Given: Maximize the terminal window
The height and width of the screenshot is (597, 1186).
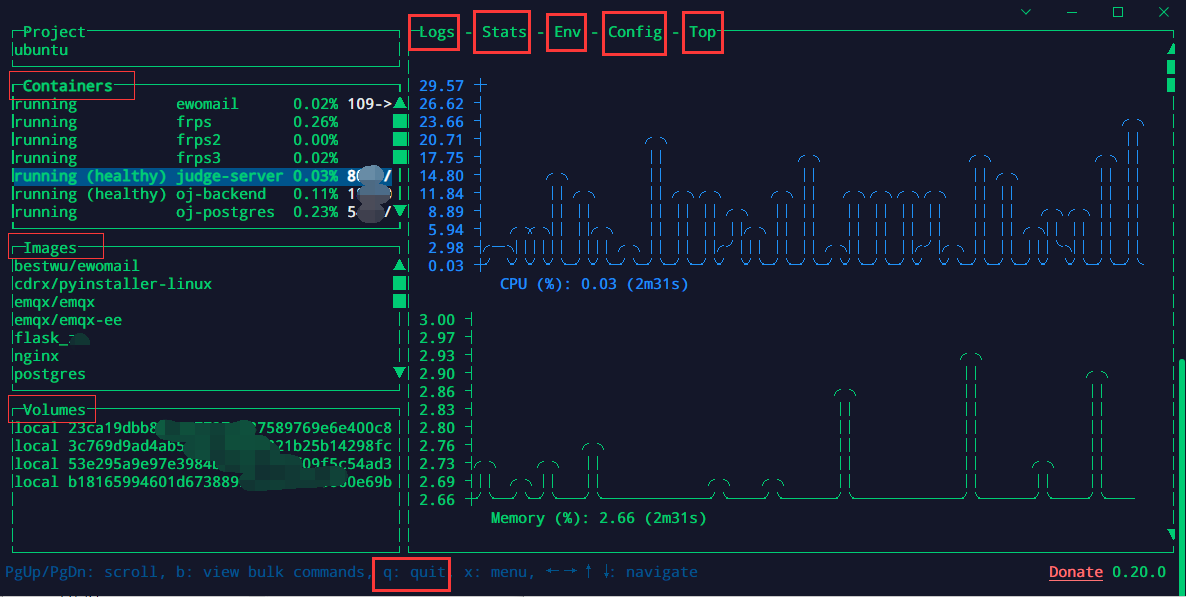Looking at the screenshot, I should pos(1118,12).
